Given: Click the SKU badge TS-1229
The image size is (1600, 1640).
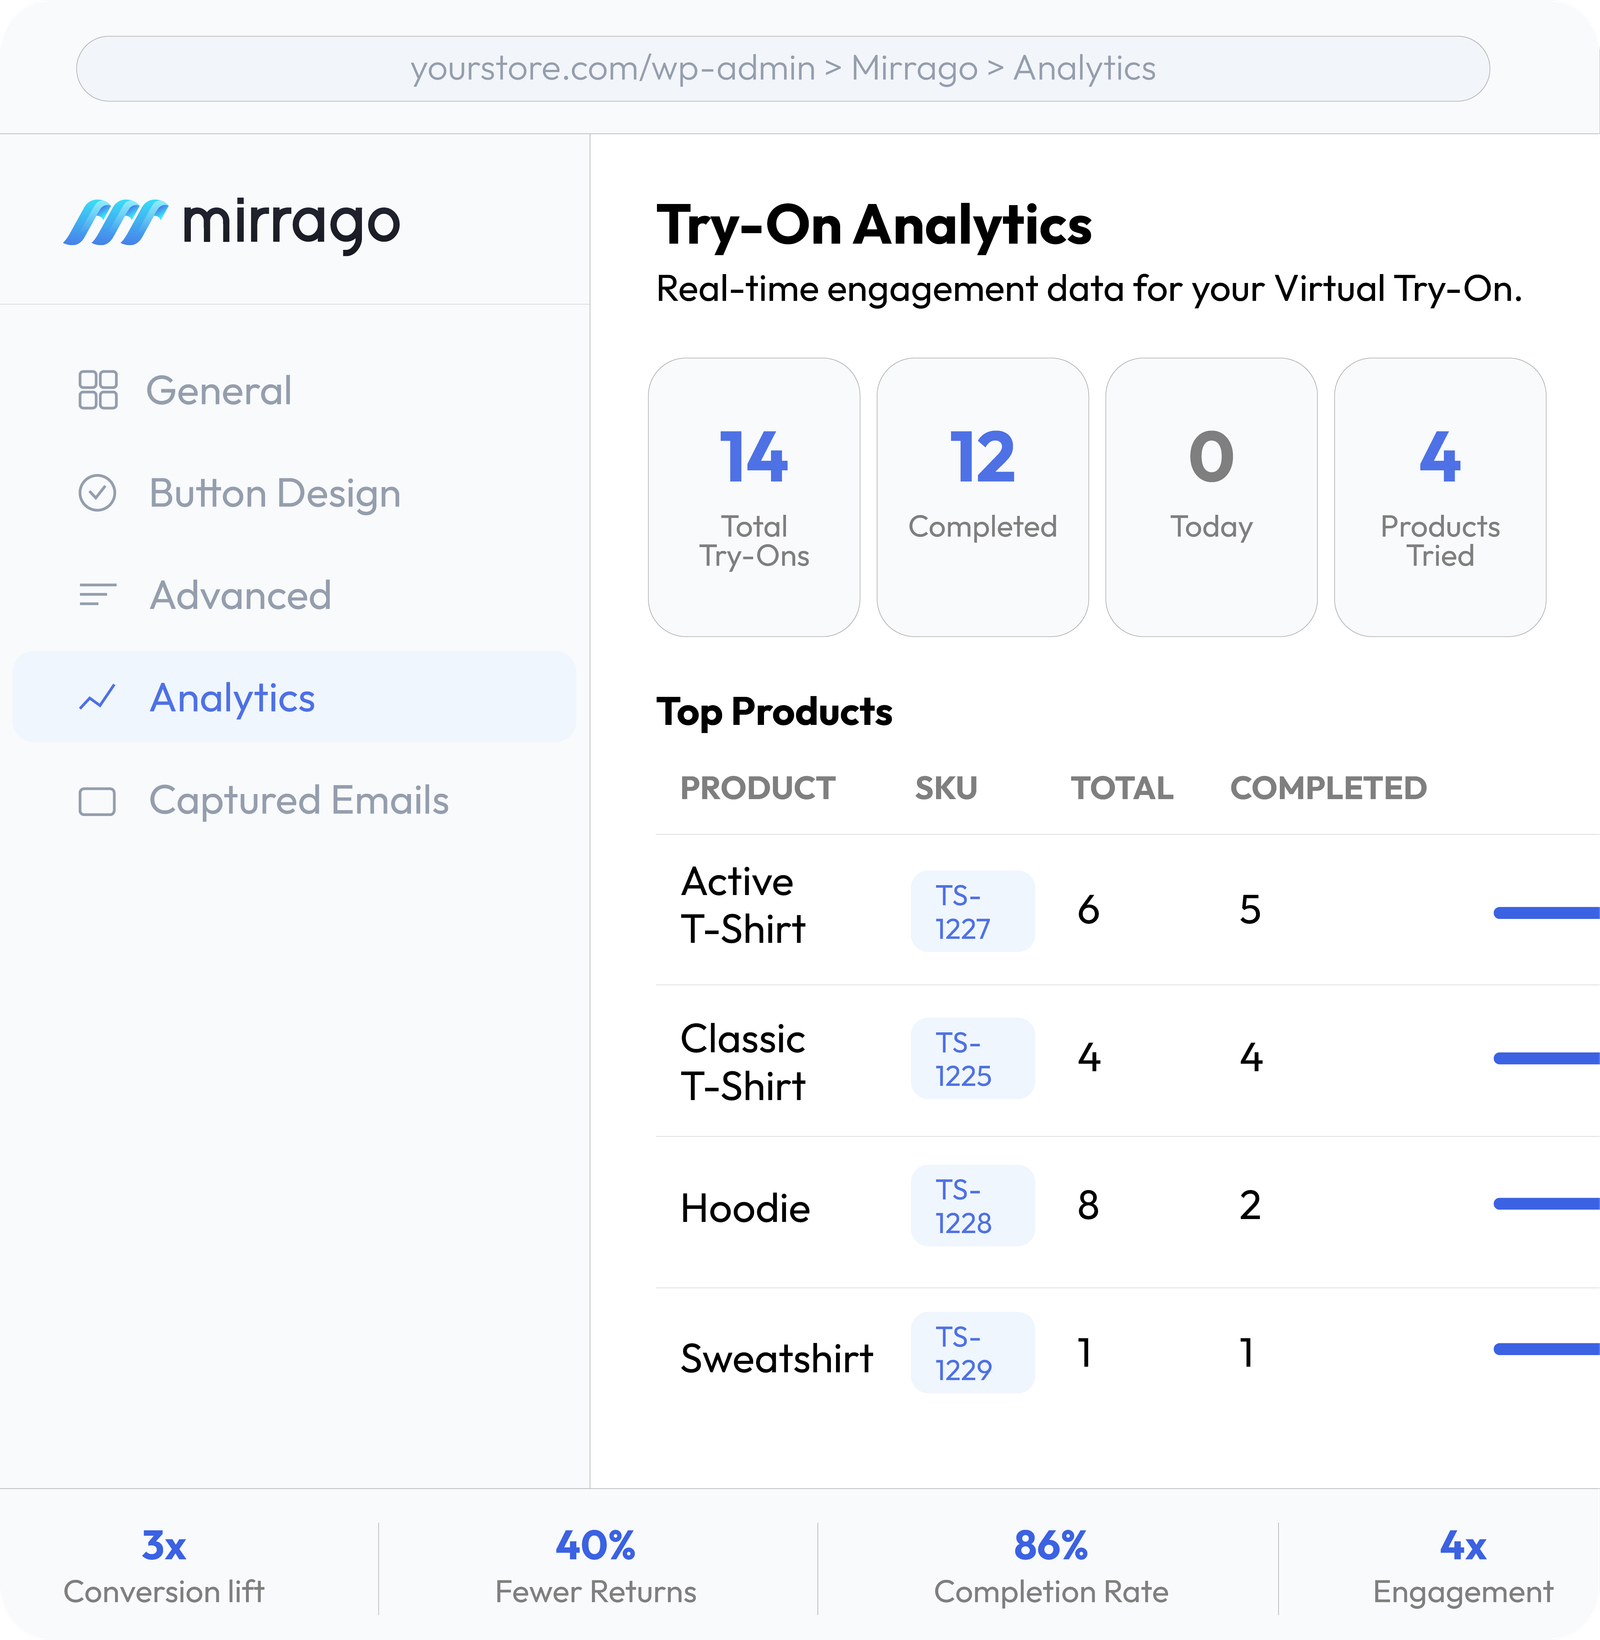Looking at the screenshot, I should 973,1352.
